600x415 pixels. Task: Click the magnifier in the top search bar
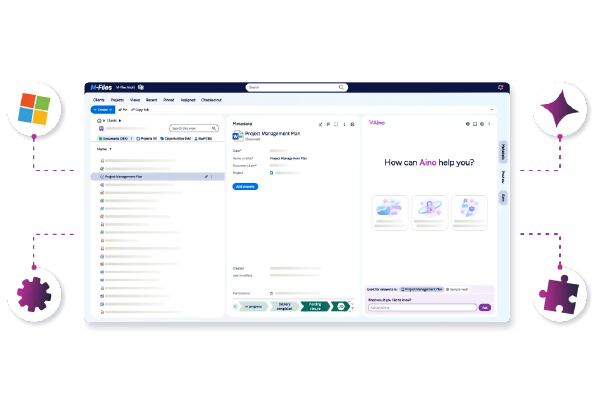(x=341, y=88)
